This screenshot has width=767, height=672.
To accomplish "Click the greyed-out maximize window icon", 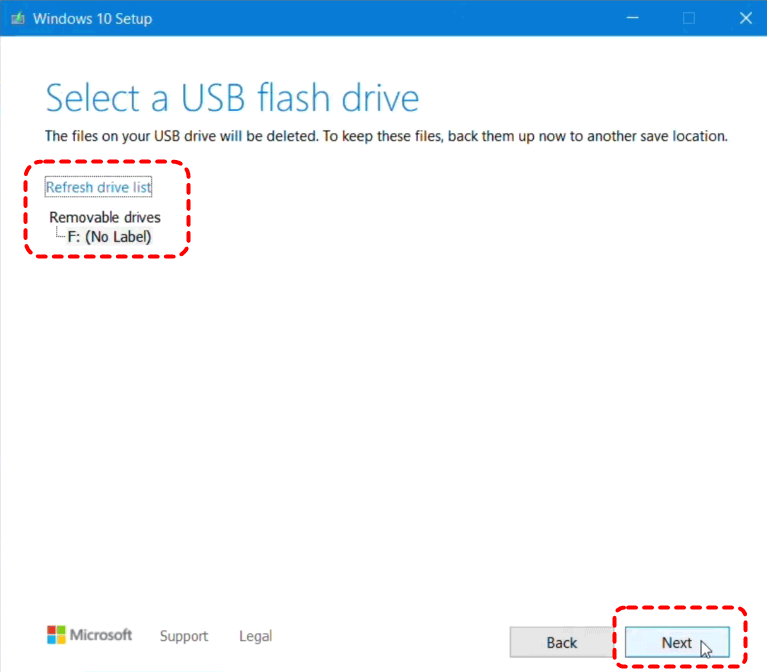I will click(x=689, y=18).
